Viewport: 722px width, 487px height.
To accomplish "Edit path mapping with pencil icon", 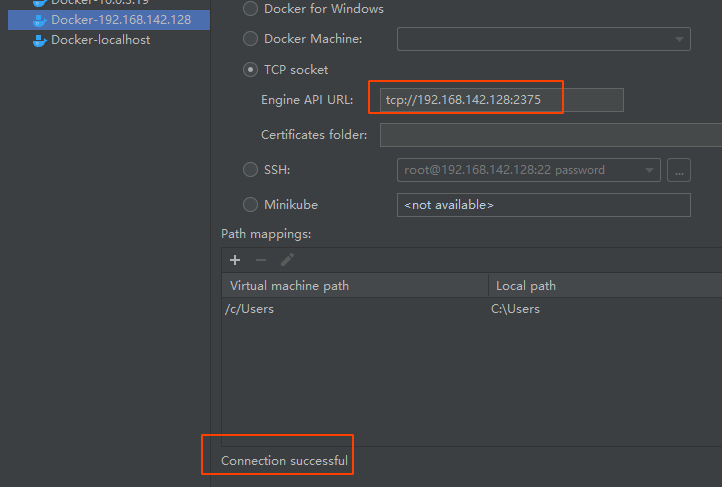I will tap(287, 260).
